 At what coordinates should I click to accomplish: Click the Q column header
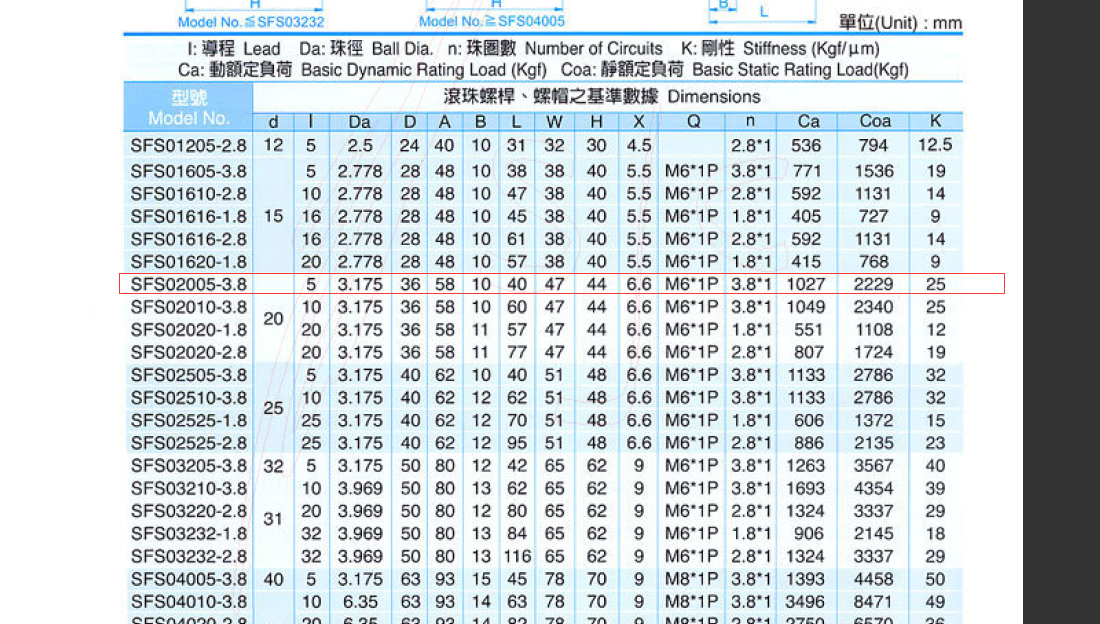692,121
